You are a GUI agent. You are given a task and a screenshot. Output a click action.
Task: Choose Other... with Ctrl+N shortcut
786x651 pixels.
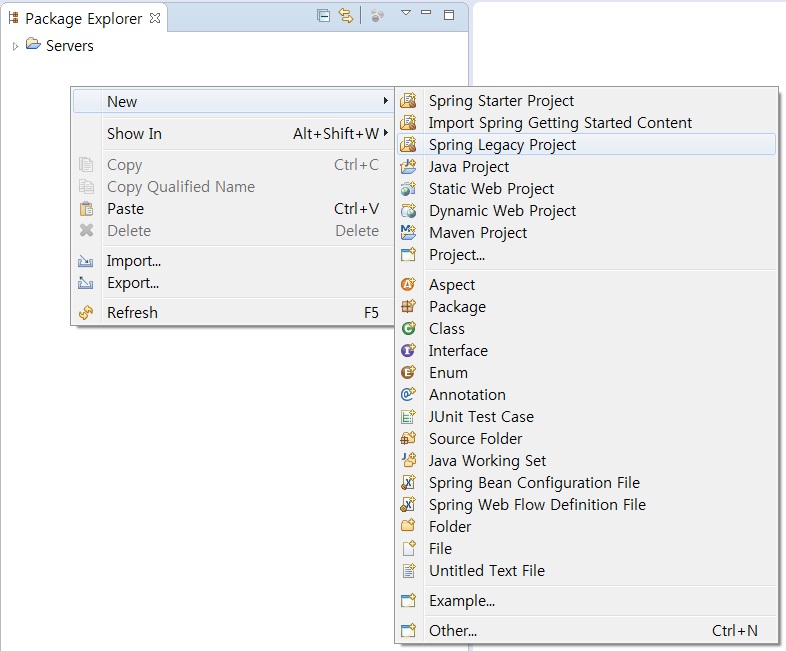[586, 630]
